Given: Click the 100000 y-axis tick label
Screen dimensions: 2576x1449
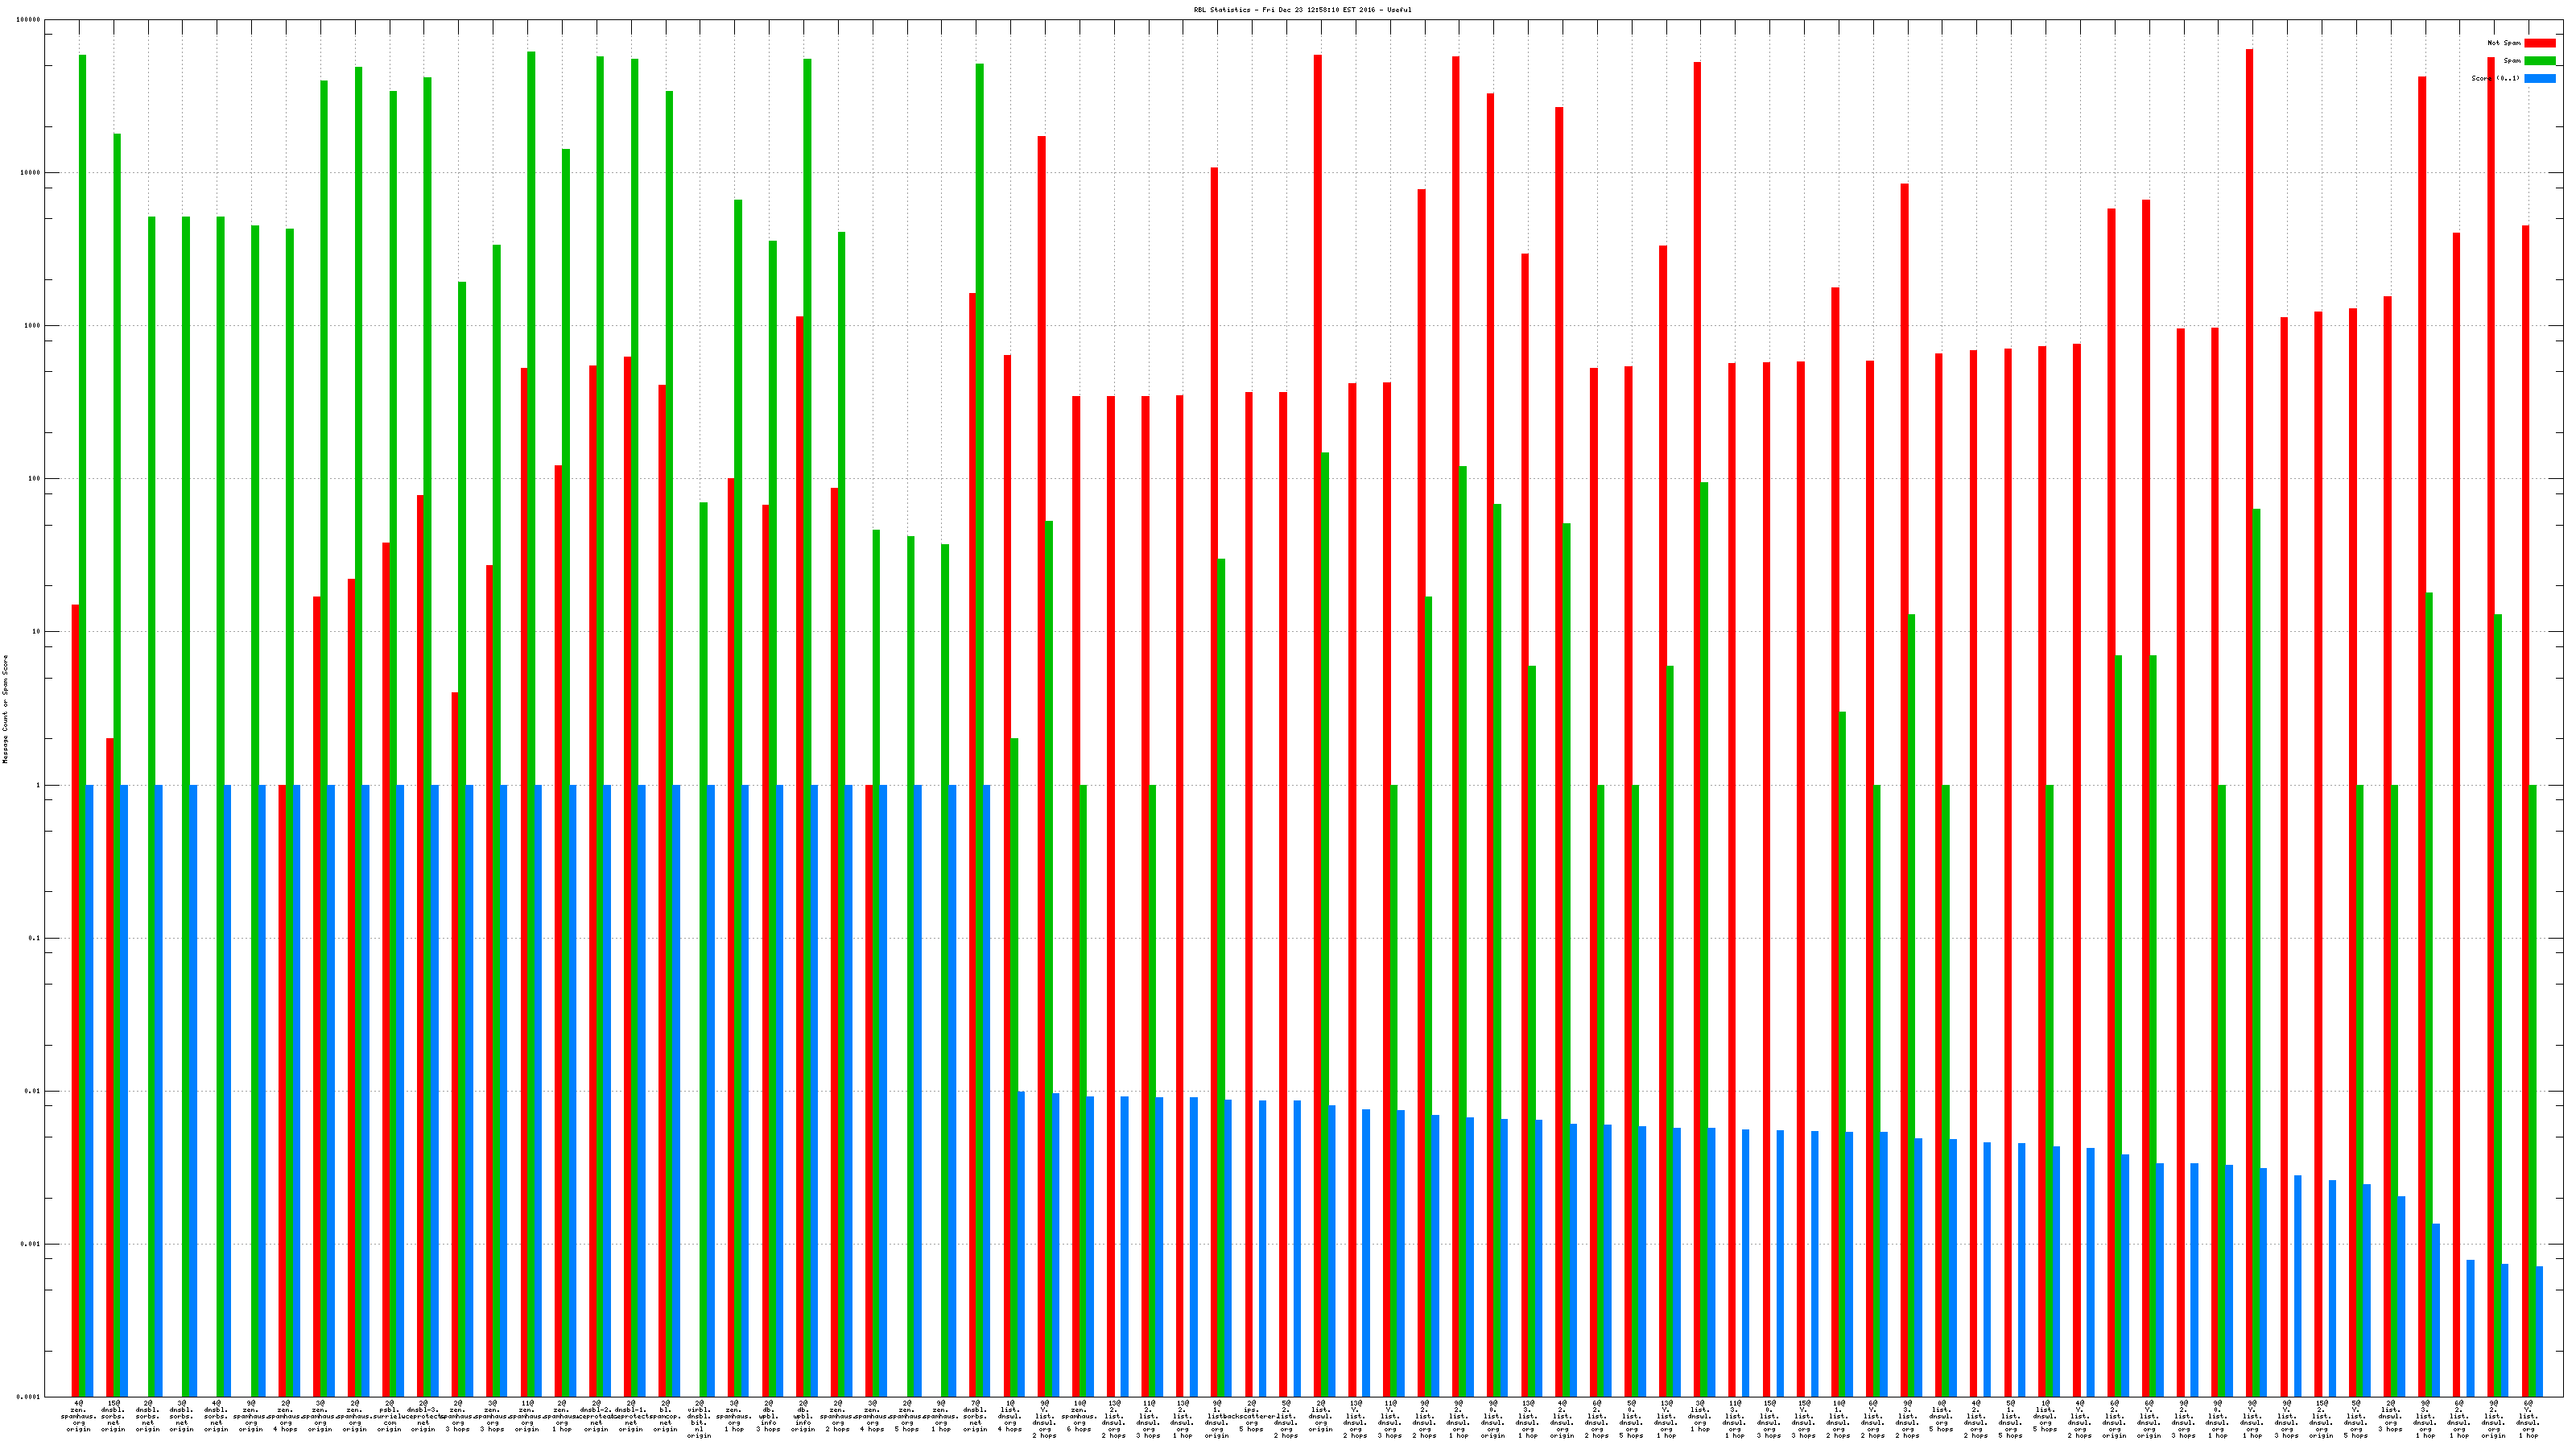Looking at the screenshot, I should 28,20.
